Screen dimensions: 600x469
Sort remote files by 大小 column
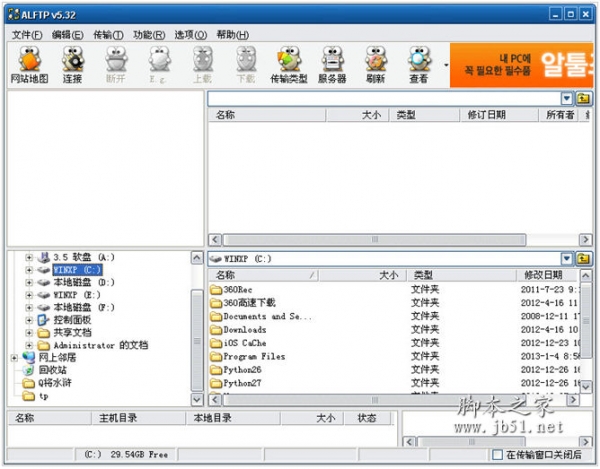357,115
